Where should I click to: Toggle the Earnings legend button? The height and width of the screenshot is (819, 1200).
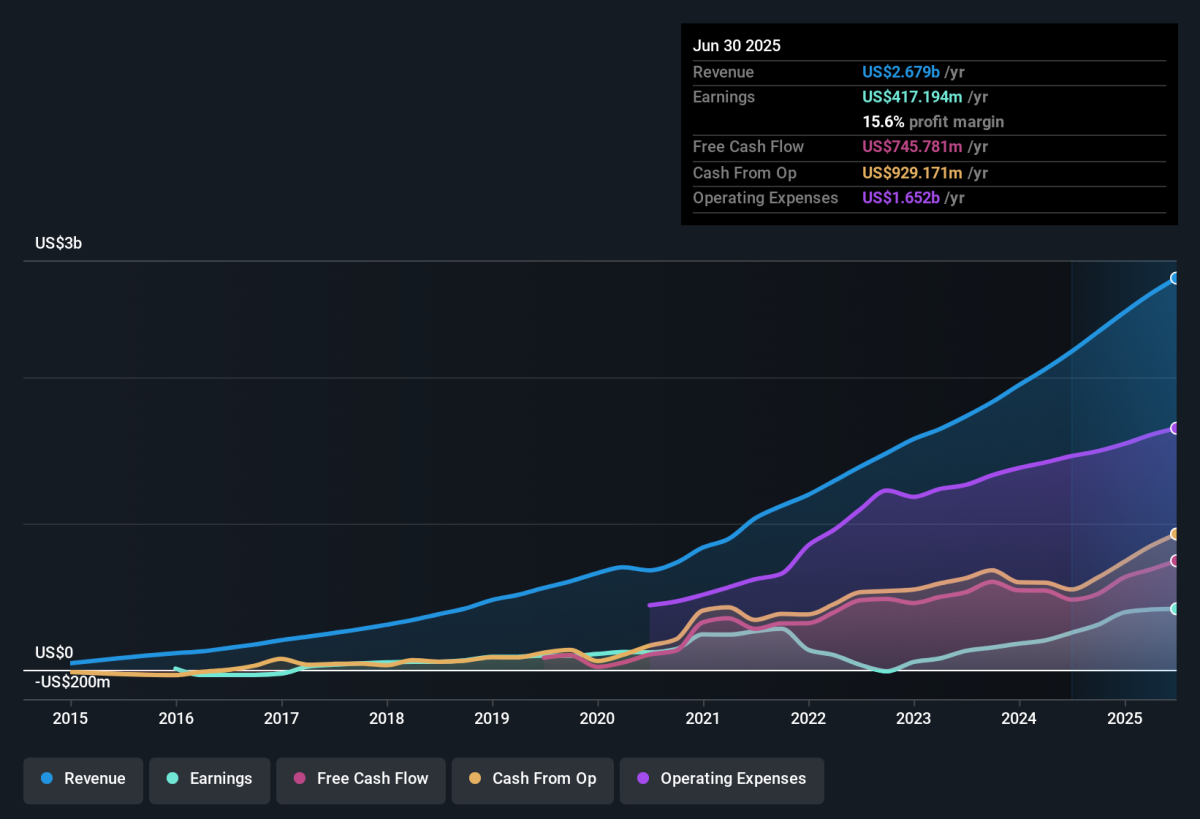(x=210, y=780)
